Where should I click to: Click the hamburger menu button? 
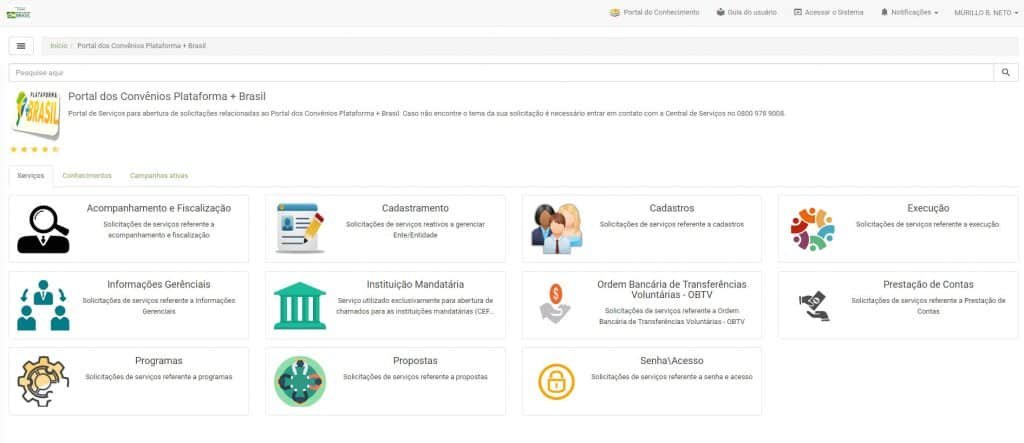[x=21, y=46]
